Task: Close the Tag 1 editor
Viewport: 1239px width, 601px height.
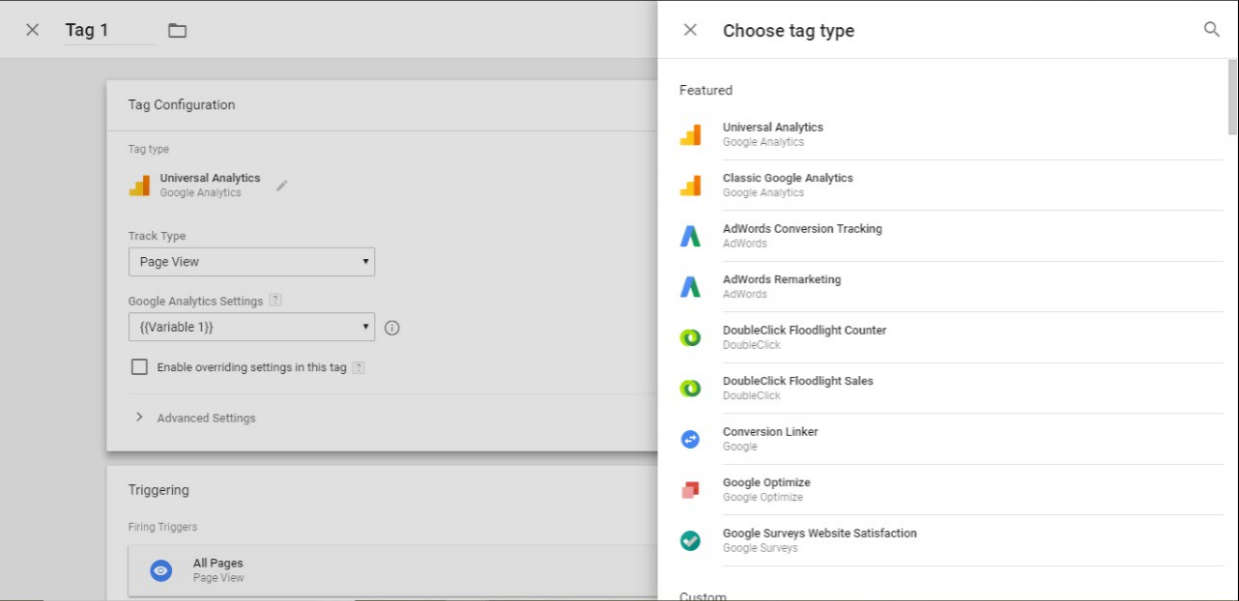Action: coord(32,30)
